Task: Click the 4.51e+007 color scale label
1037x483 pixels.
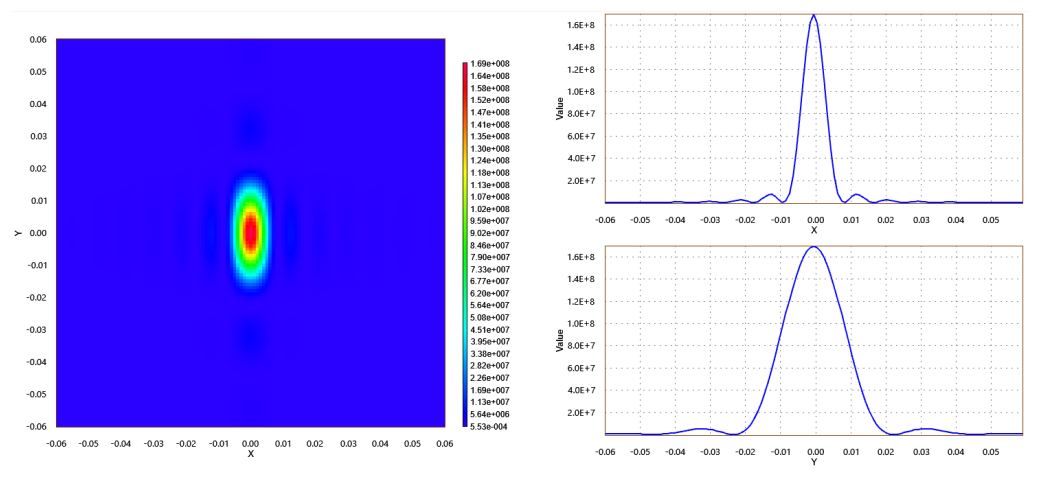Action: (x=489, y=329)
